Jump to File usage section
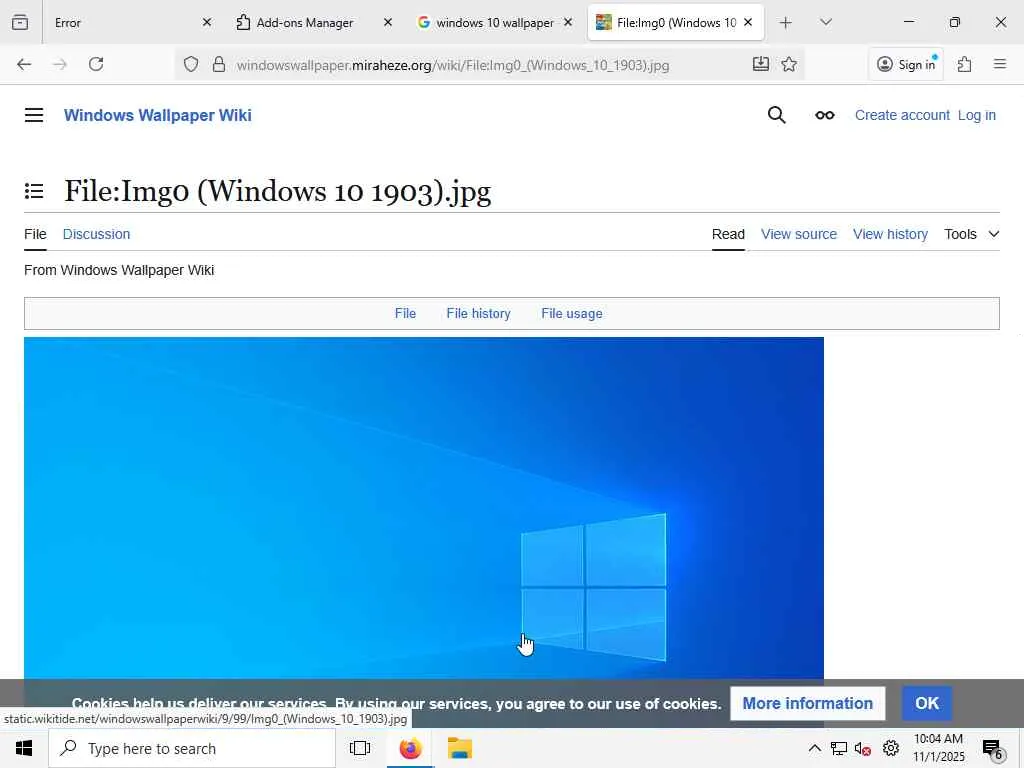1024x768 pixels. [571, 313]
